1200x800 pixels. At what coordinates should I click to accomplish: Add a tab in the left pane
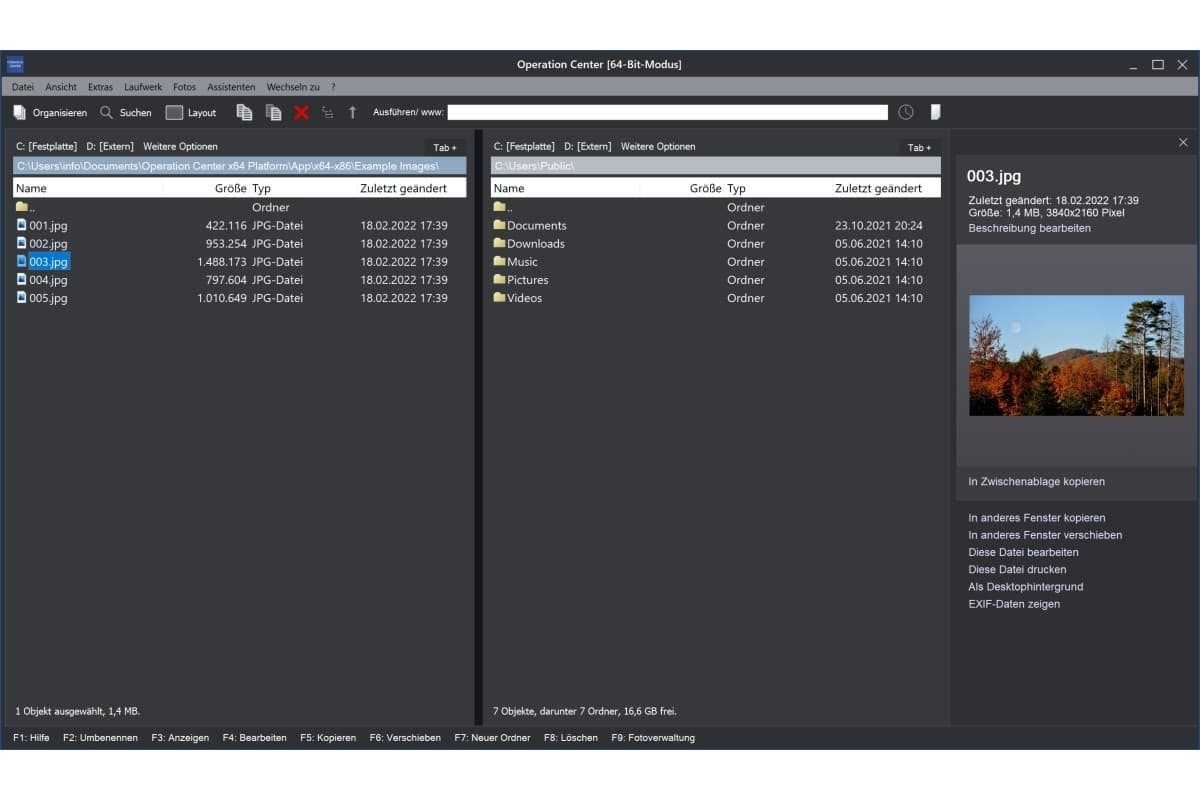click(445, 148)
